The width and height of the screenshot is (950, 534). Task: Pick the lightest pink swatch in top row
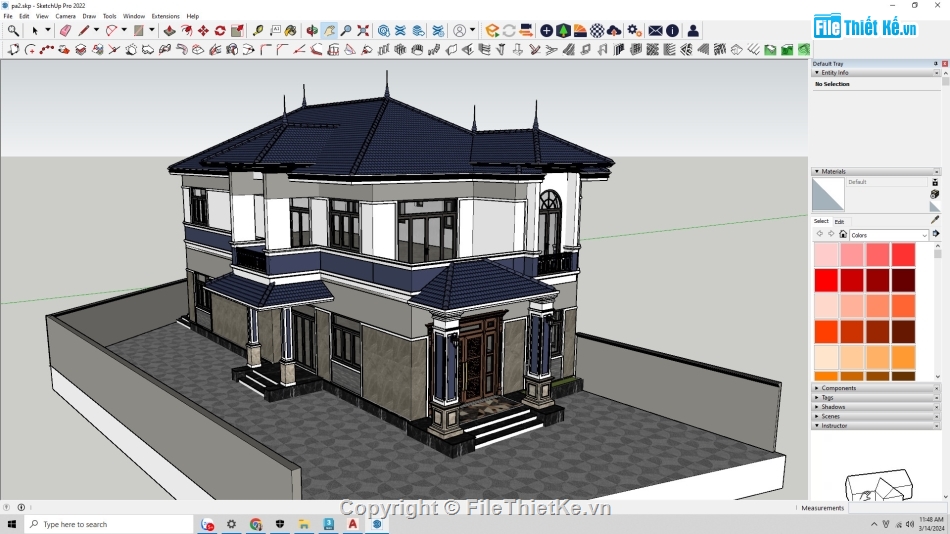click(x=826, y=255)
